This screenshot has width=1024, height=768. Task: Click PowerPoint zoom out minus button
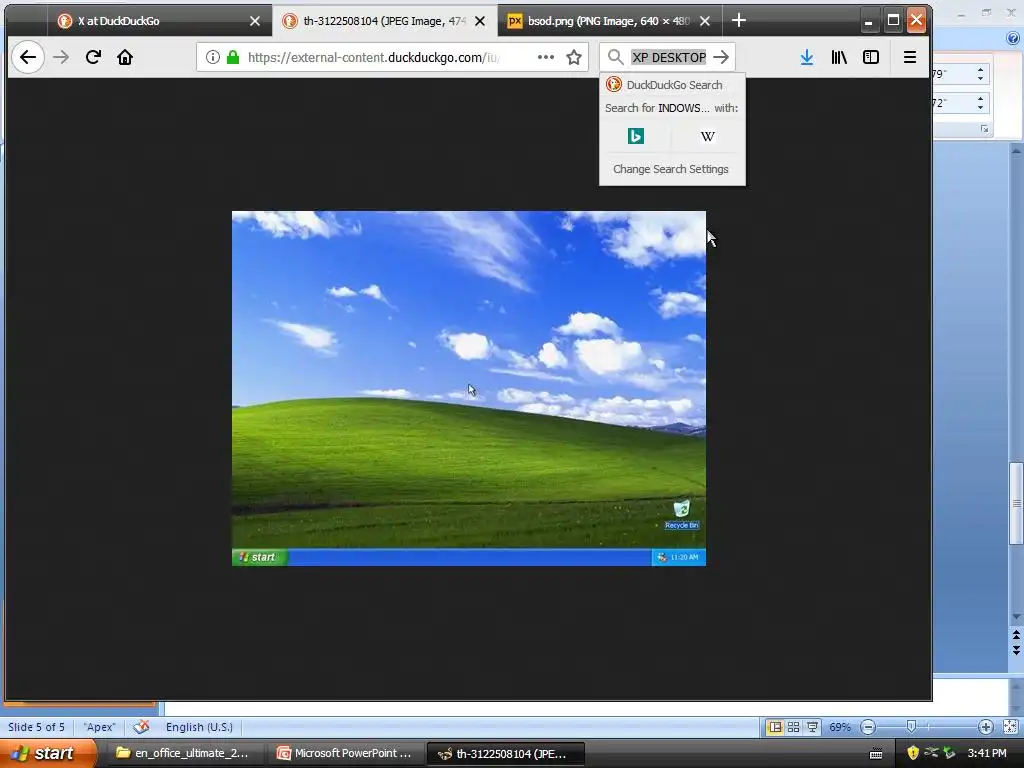[868, 727]
